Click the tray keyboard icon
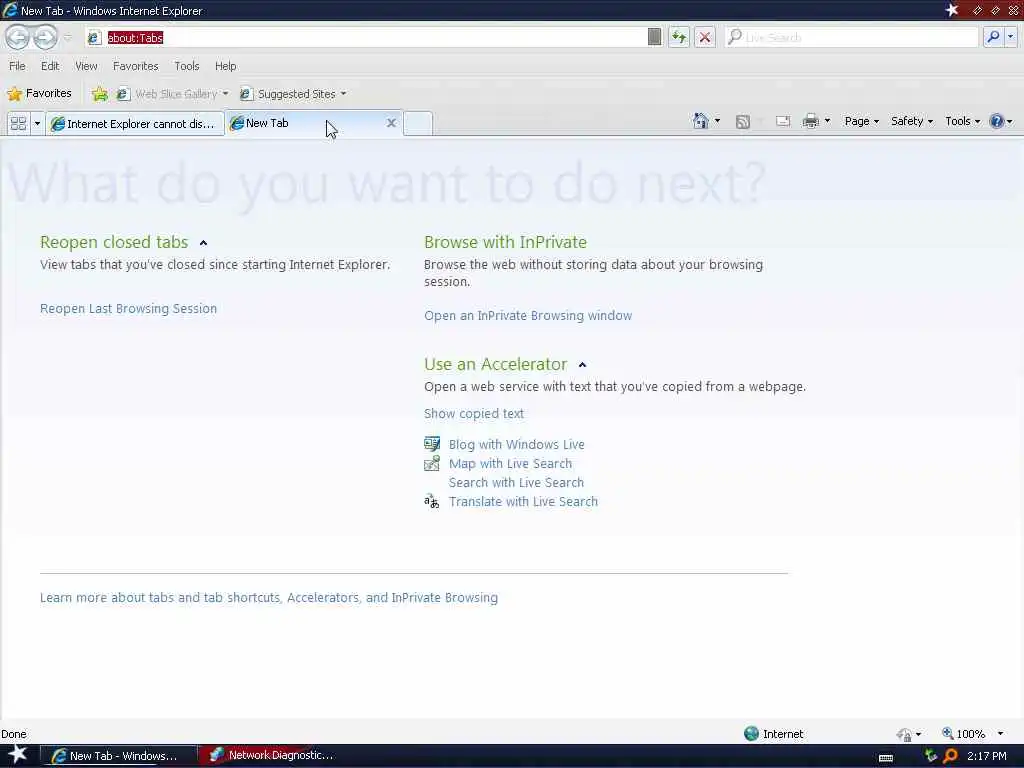Viewport: 1024px width, 768px height. (886, 758)
